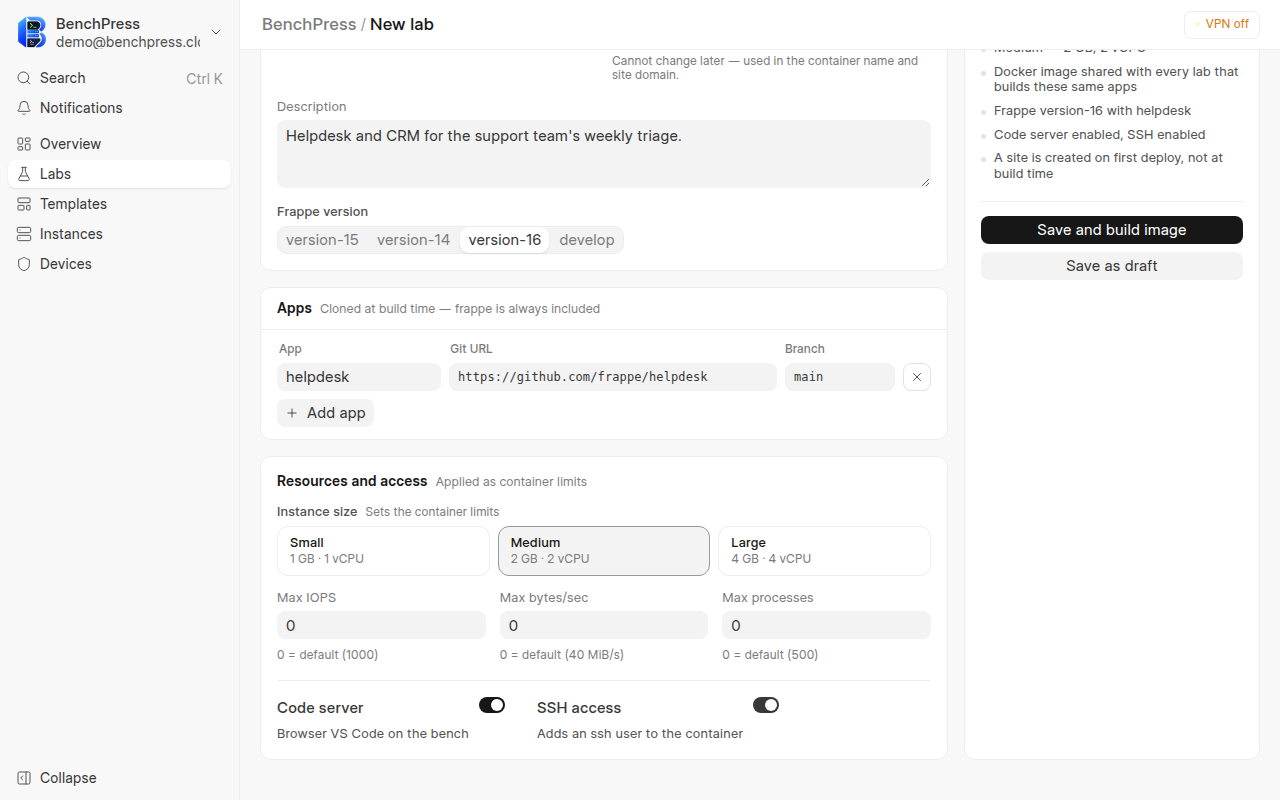Viewport: 1280px width, 800px height.
Task: Click the Branch field main
Action: click(x=840, y=377)
